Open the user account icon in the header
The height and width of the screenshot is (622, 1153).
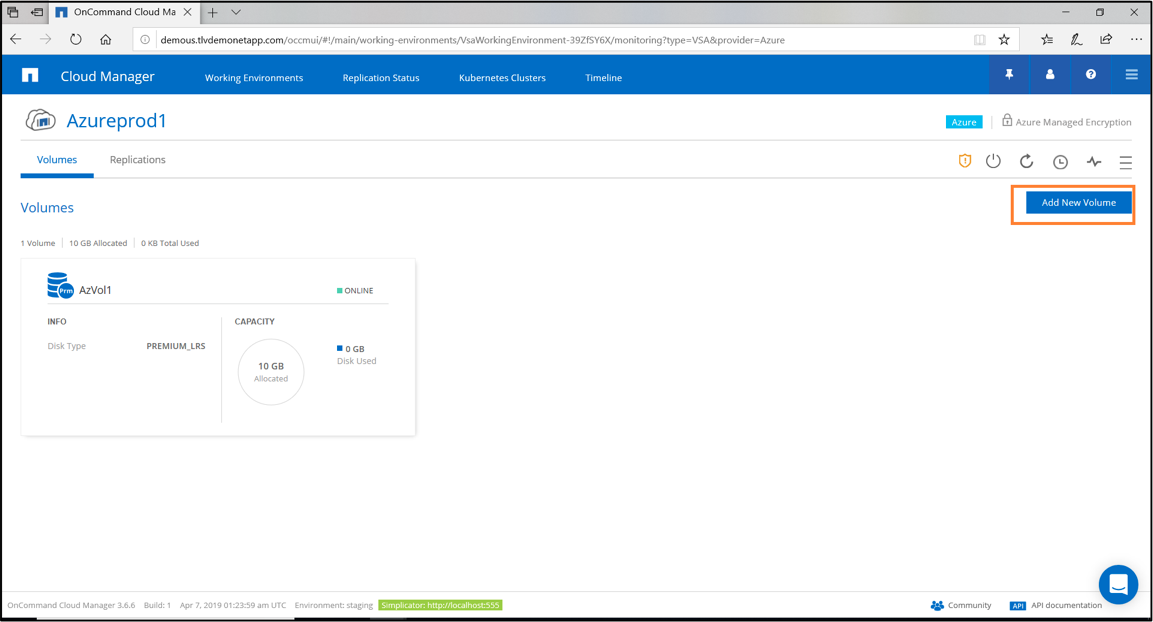(x=1050, y=75)
